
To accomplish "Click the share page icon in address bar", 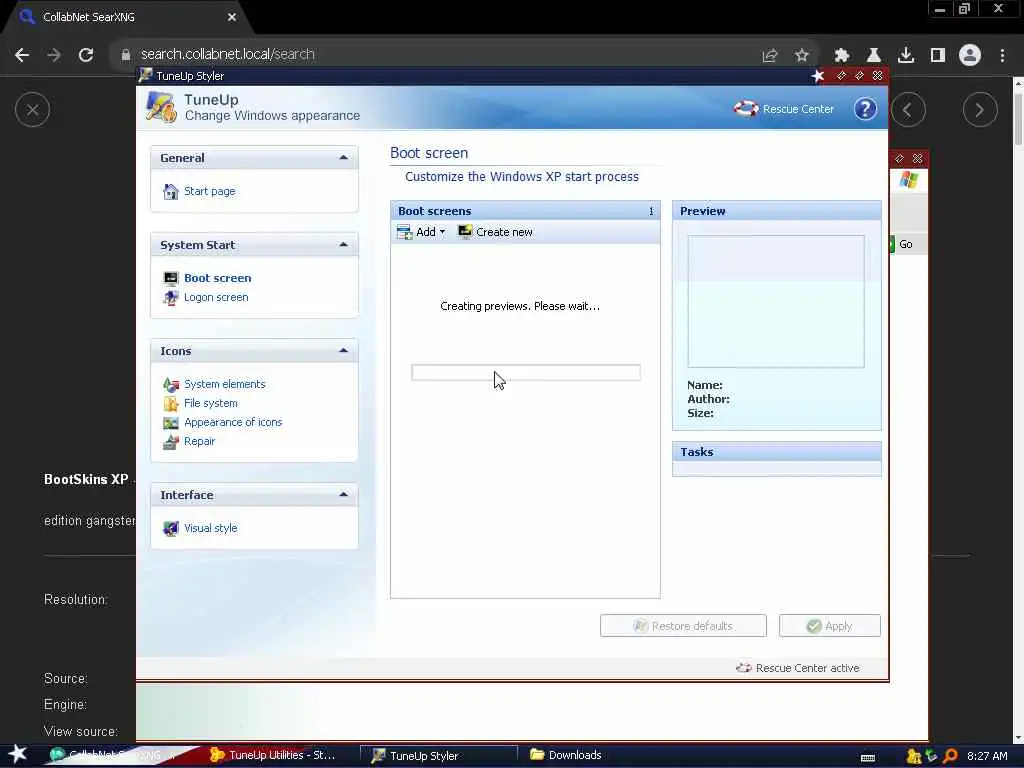I will tap(770, 56).
